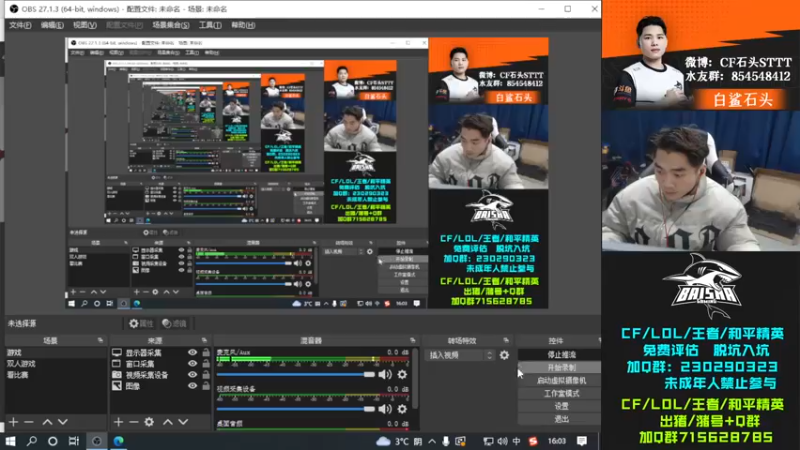Remove the selected scene with the minus icon under 场景
This screenshot has width=800, height=450.
point(29,422)
